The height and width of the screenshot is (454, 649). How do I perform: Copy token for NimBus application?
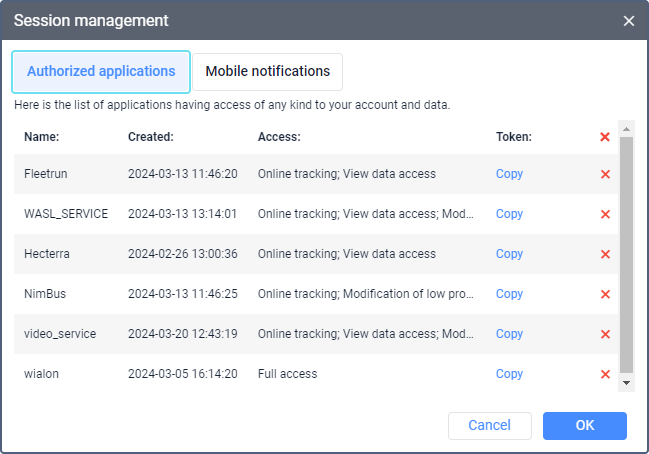click(x=509, y=294)
